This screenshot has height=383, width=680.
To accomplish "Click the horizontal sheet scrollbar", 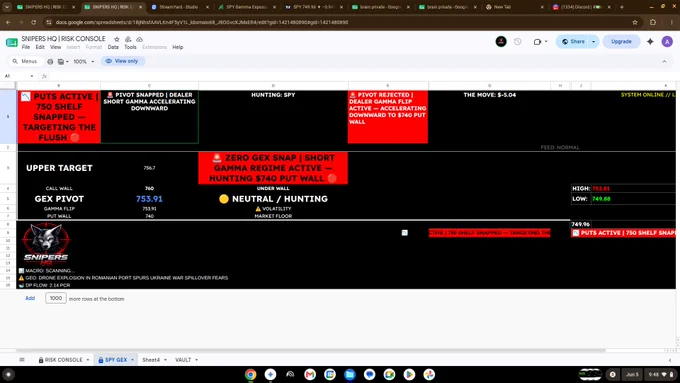I will coord(311,350).
